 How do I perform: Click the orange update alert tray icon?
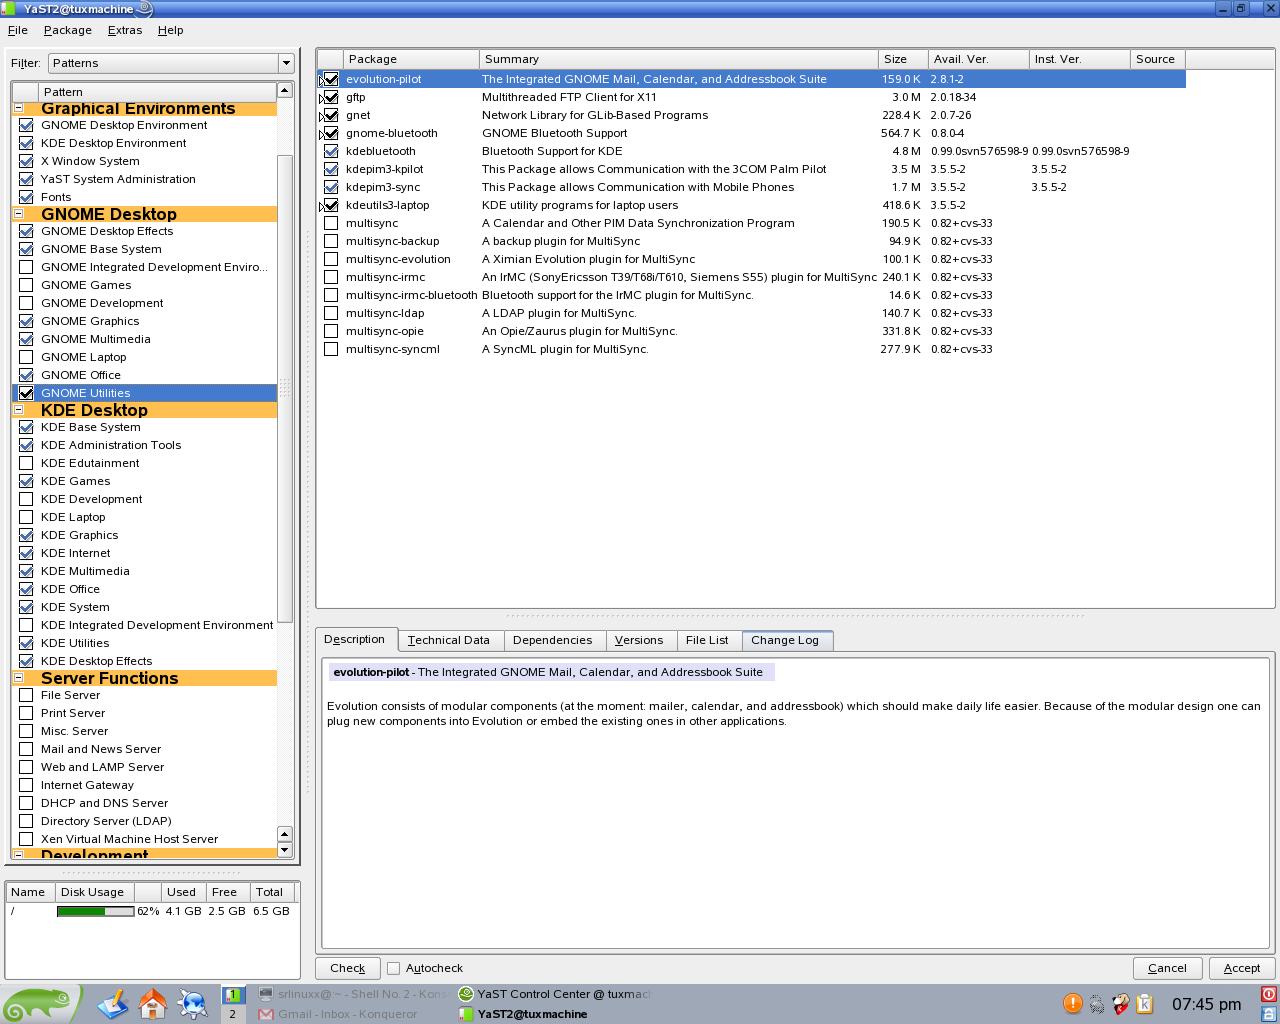pyautogui.click(x=1072, y=1003)
